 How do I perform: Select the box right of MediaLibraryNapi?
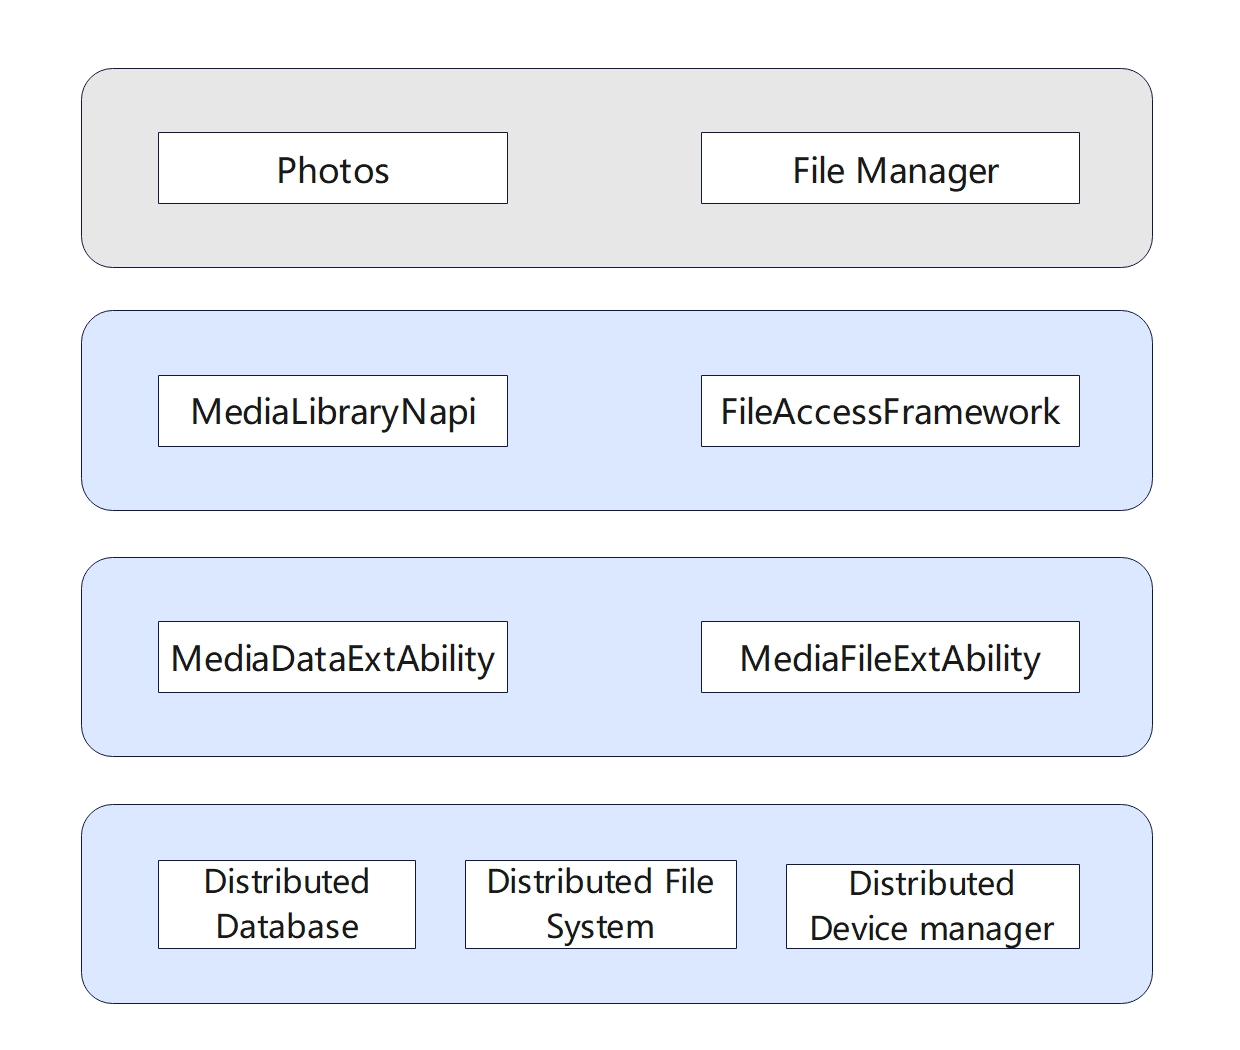(889, 411)
